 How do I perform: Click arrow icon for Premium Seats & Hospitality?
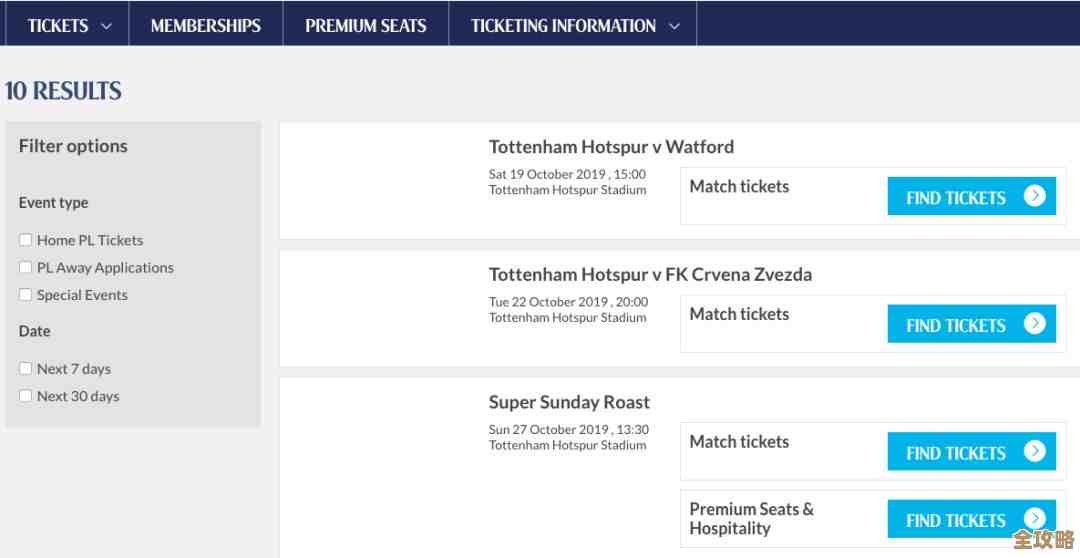tap(1034, 519)
